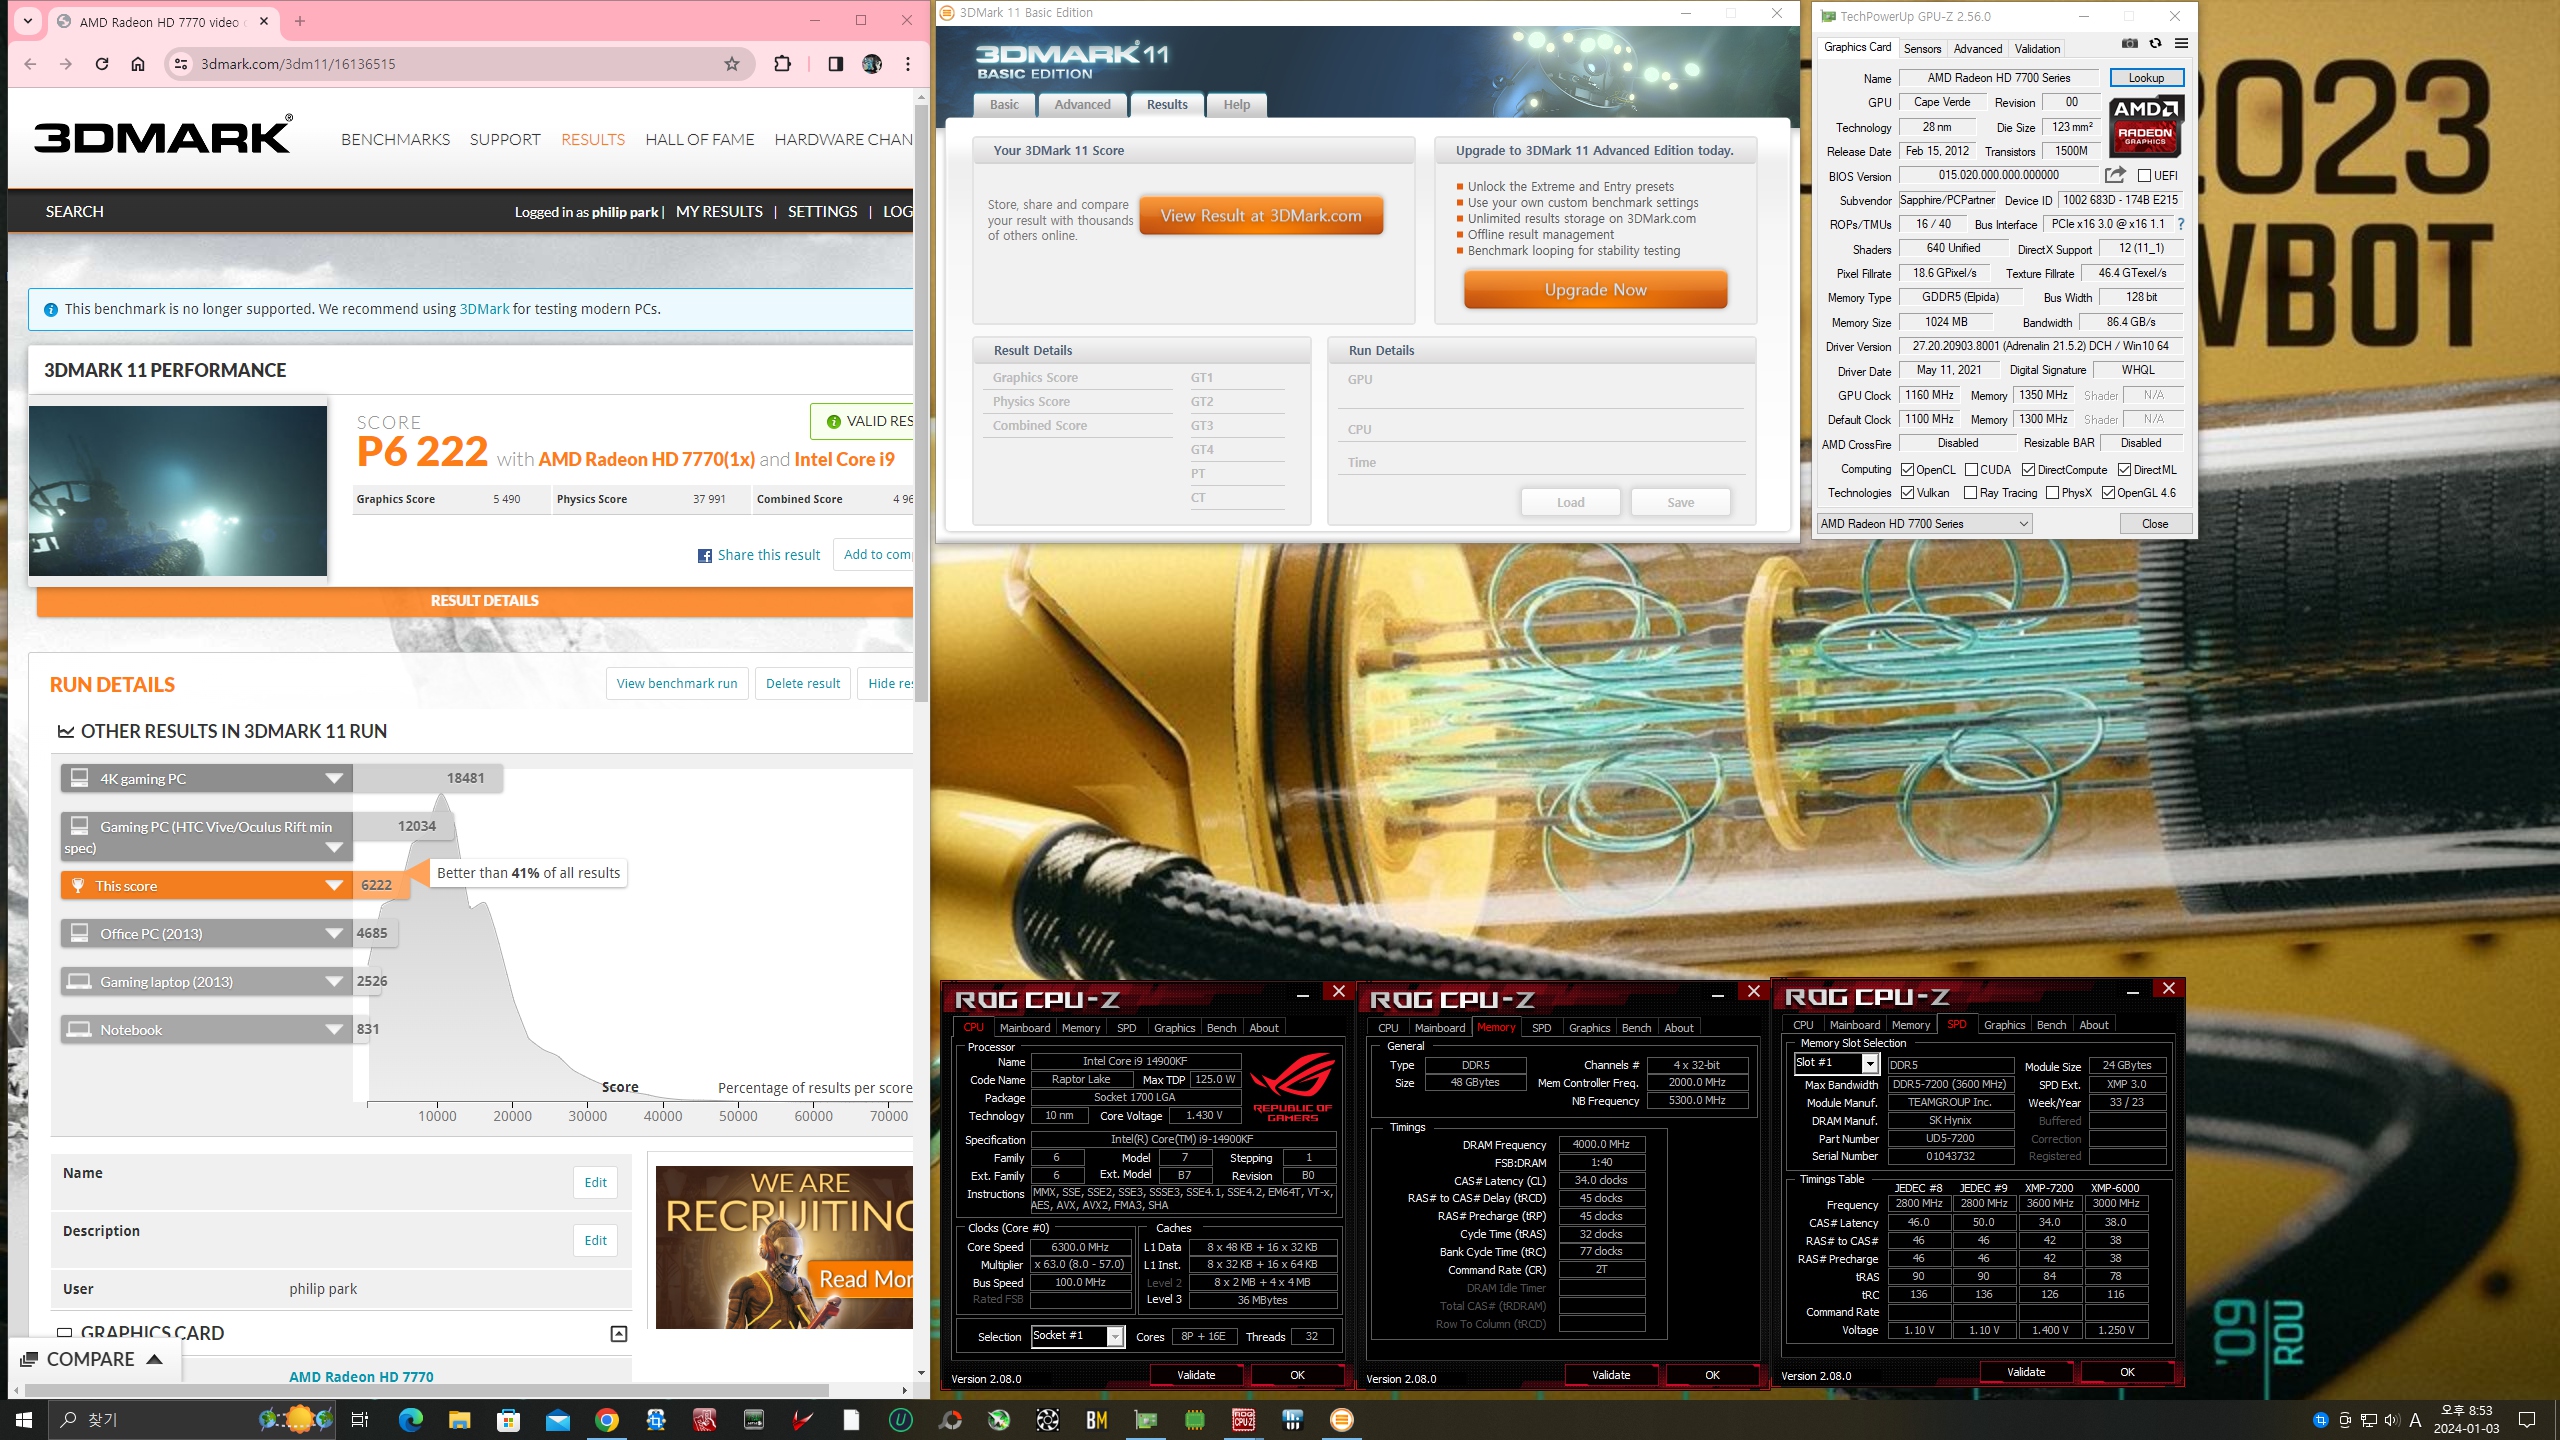This screenshot has width=2560, height=1440.
Task: Toggle DirectCompute checkbox in GPU-Z
Action: [2028, 470]
